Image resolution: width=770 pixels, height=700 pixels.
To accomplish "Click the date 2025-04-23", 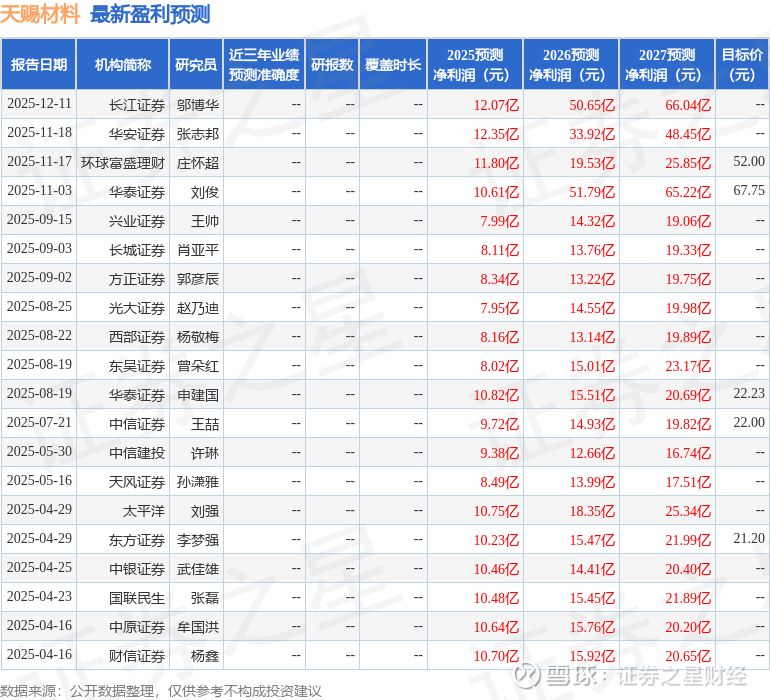I will [x=39, y=596].
